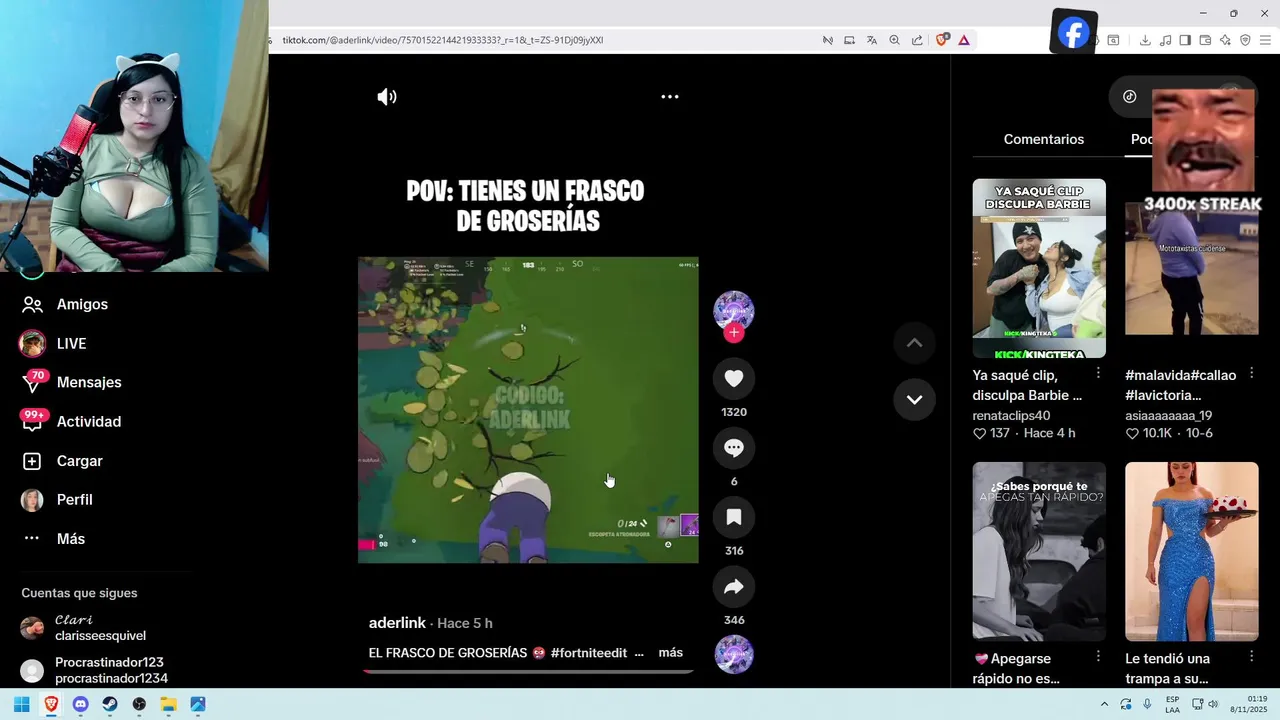Click the ESP LAA language indicator

click(1172, 704)
